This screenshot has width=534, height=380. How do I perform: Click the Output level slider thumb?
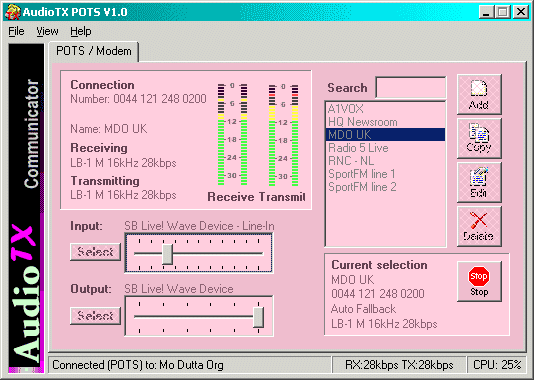258,317
